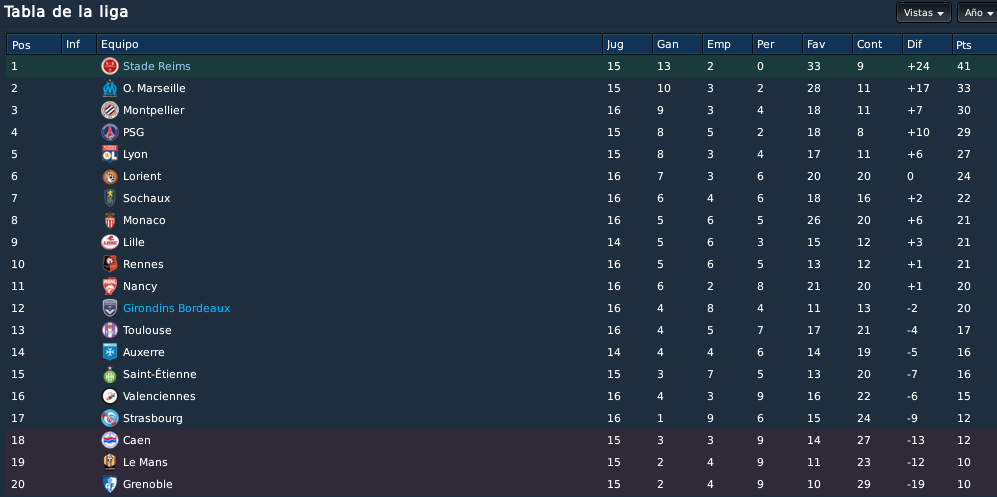The height and width of the screenshot is (497, 997).
Task: Click the Strasbourg club crest
Action: coord(110,418)
